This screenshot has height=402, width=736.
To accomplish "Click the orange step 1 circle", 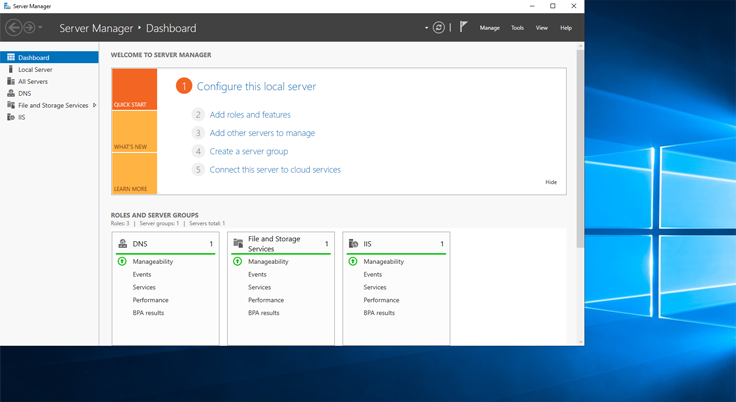I will pyautogui.click(x=184, y=86).
